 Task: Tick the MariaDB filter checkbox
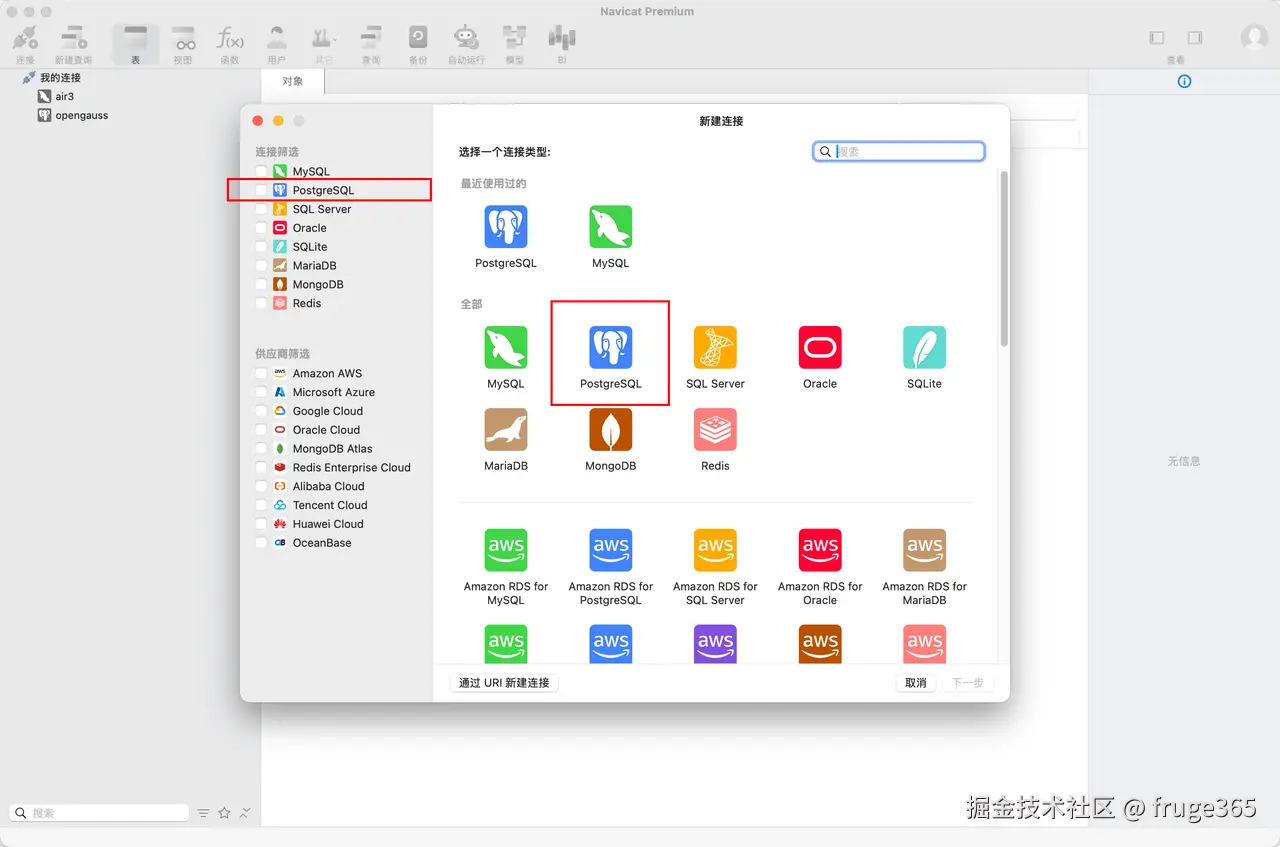point(262,266)
